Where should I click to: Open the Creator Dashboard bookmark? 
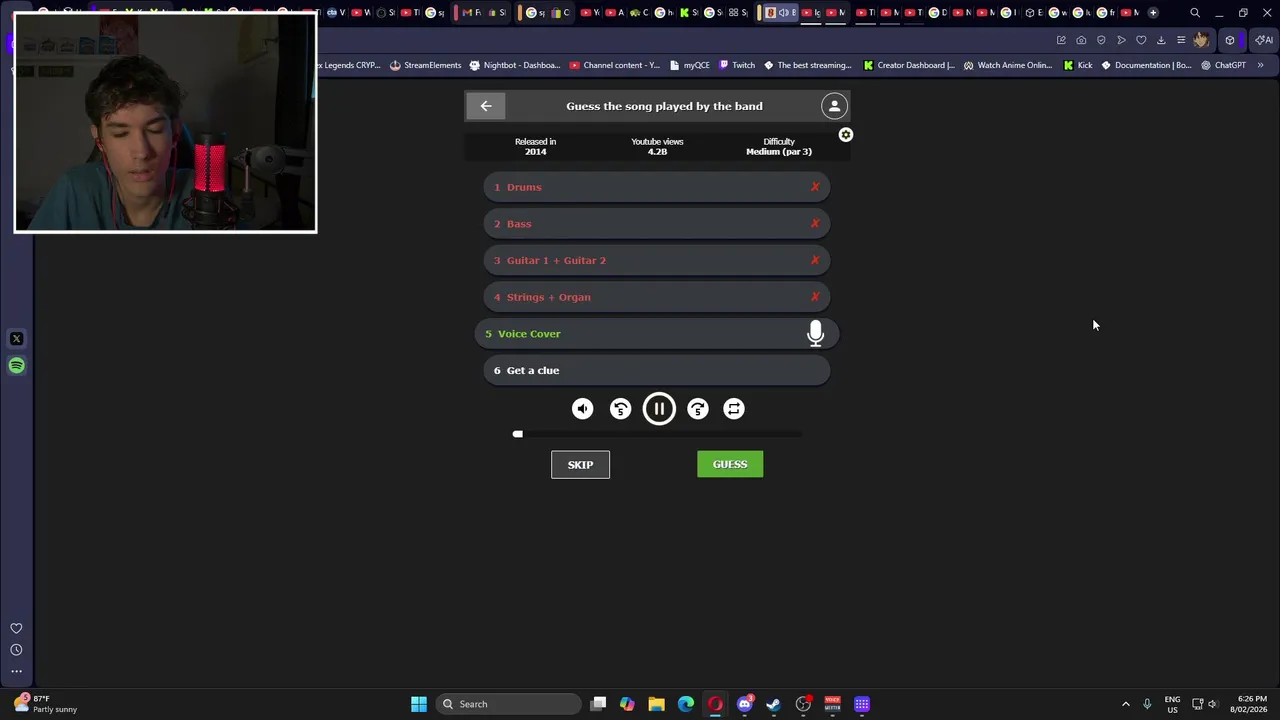(909, 65)
